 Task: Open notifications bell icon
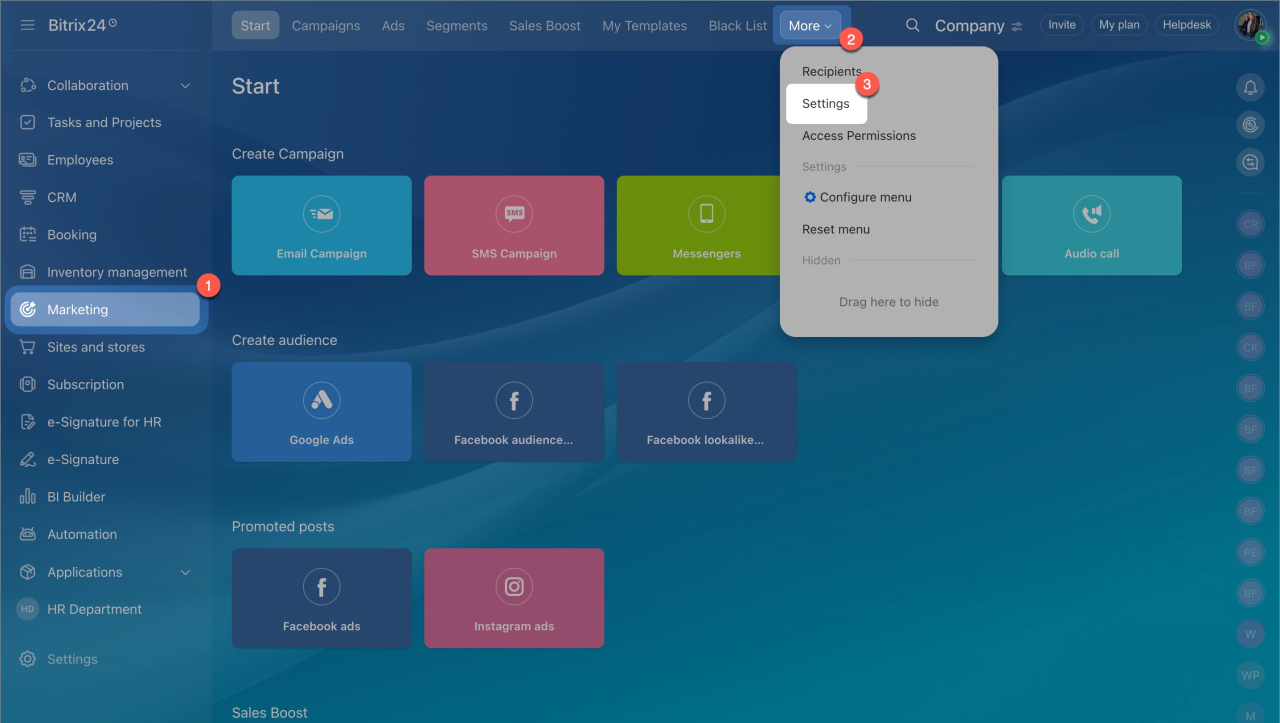(1250, 87)
